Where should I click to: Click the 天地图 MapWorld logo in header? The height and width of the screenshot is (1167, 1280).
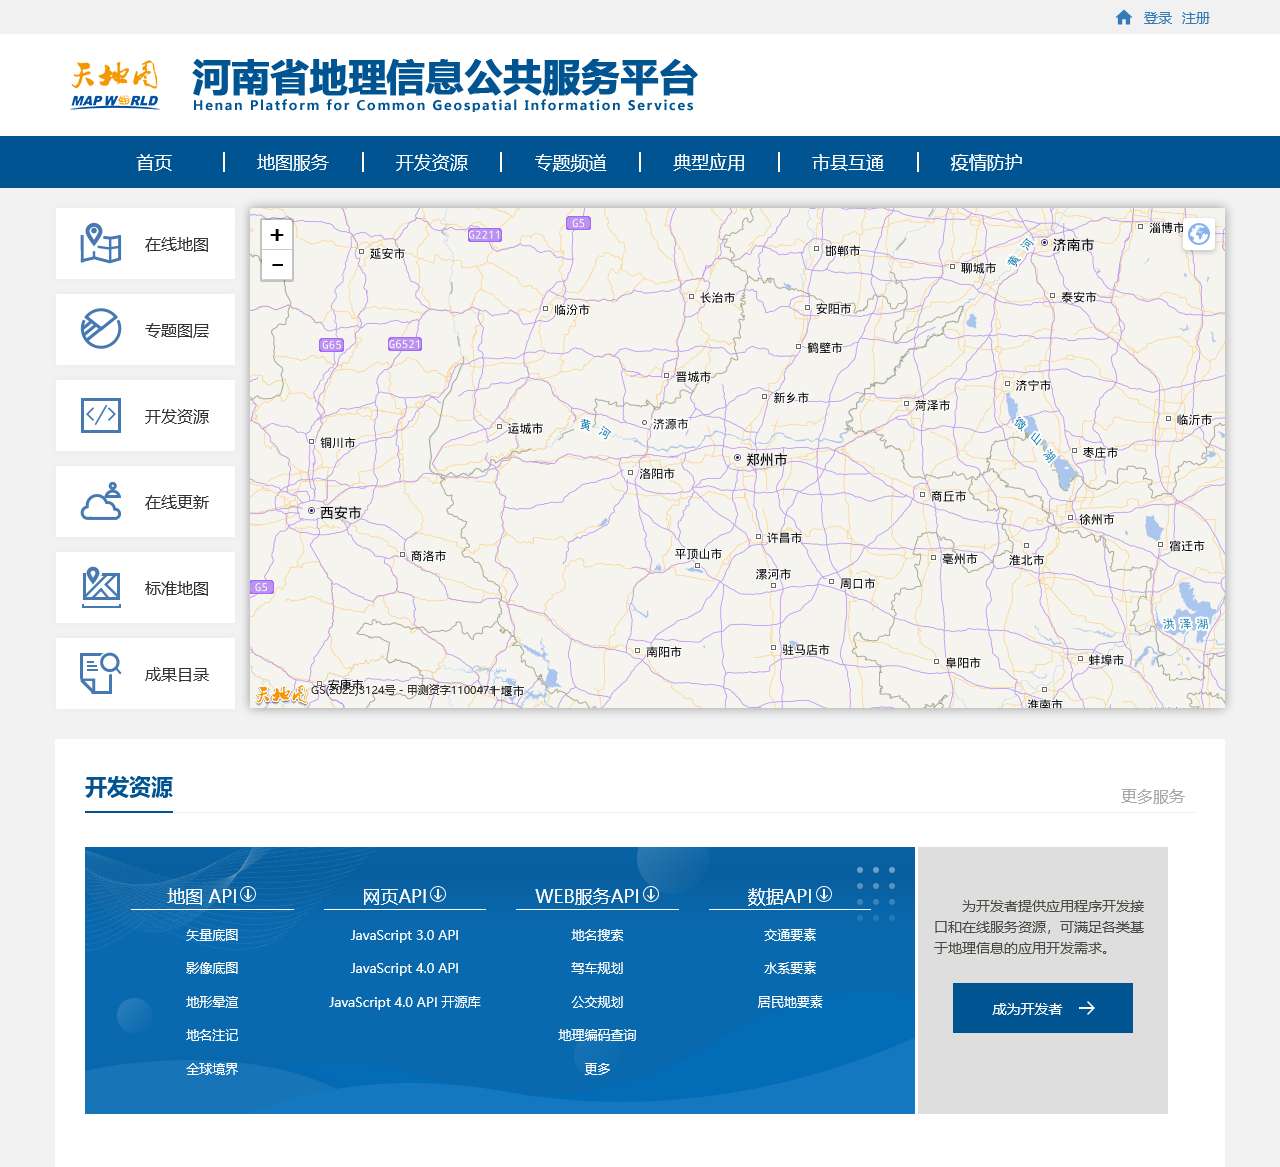tap(115, 85)
